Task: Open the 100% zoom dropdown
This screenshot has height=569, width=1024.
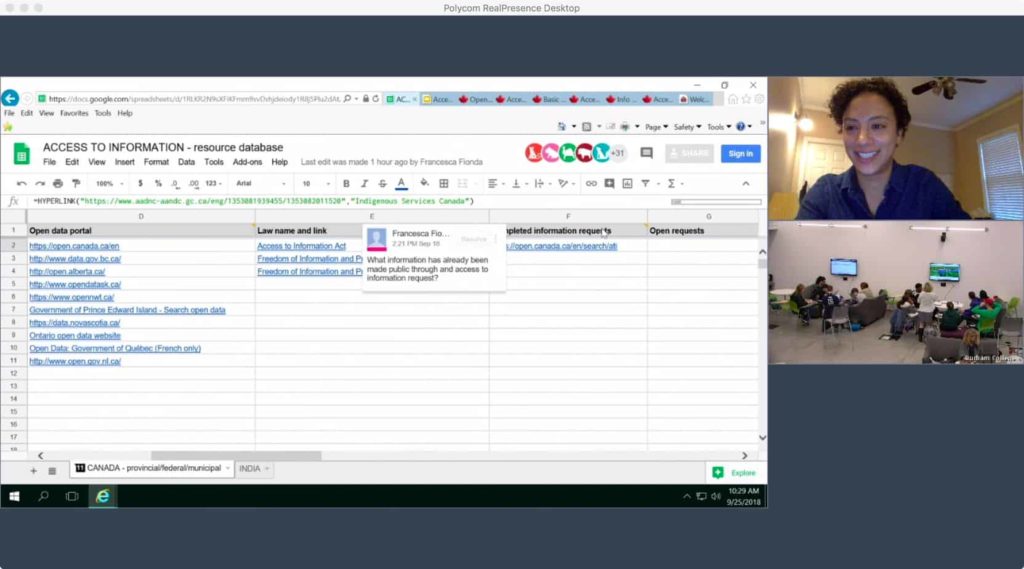Action: coord(108,184)
